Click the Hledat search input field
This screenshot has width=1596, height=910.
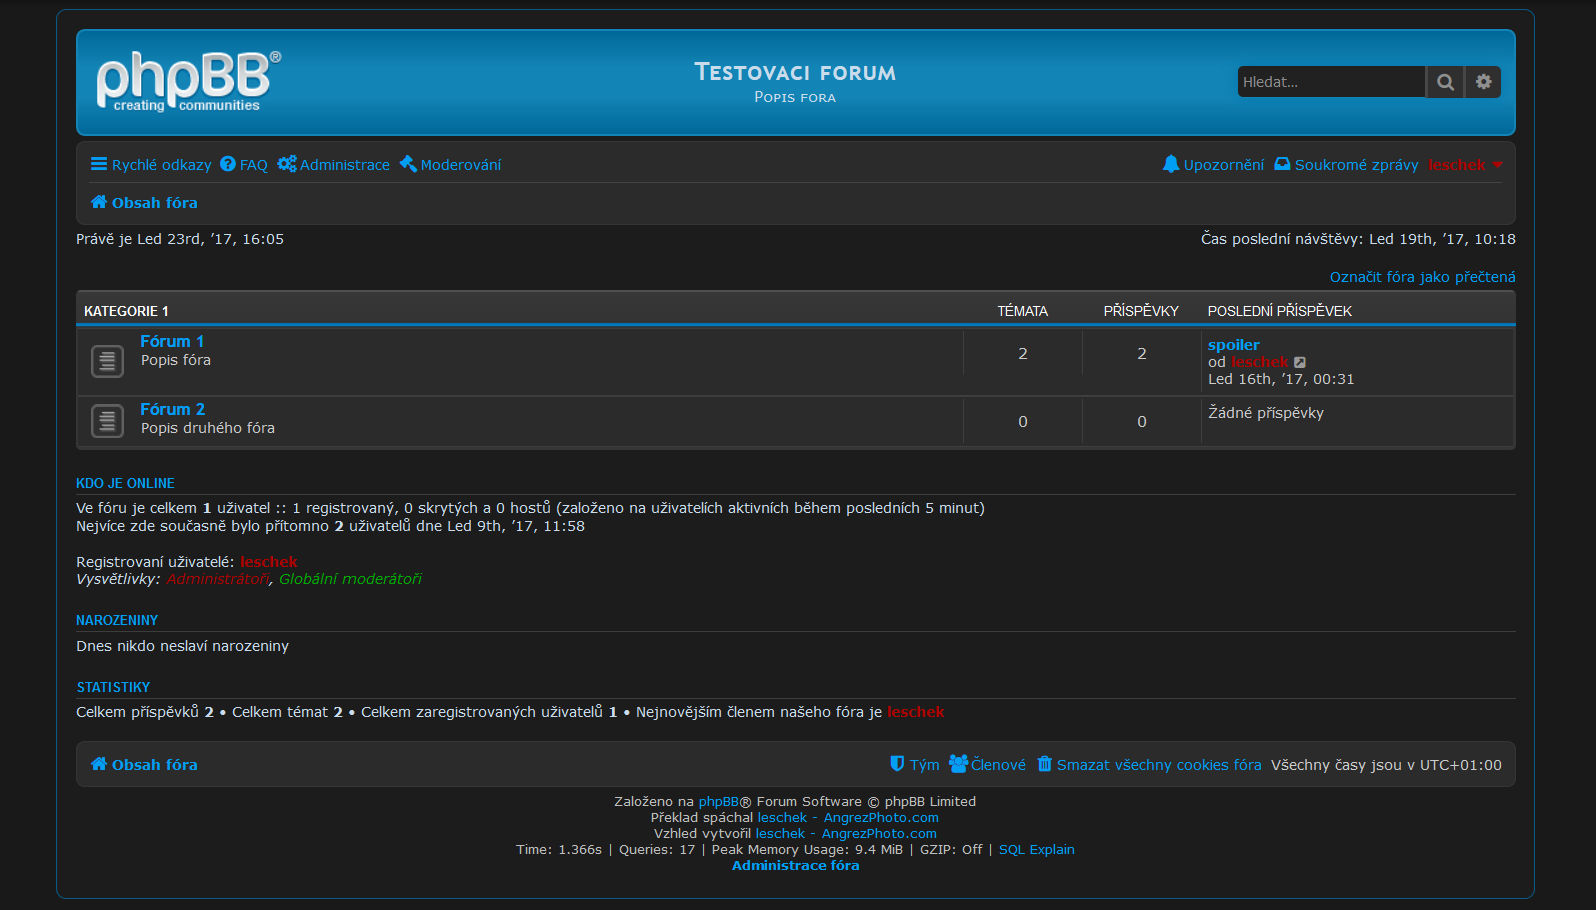(x=1331, y=82)
